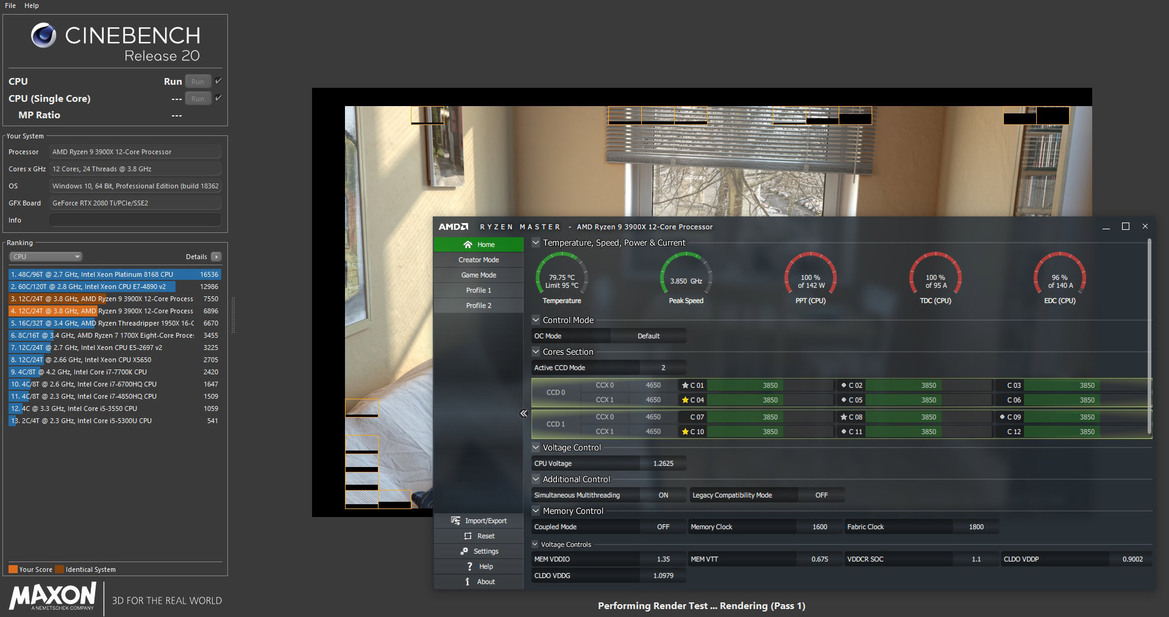The image size is (1169, 617).
Task: Toggle Coupled Mode OFF setting
Action: (663, 527)
